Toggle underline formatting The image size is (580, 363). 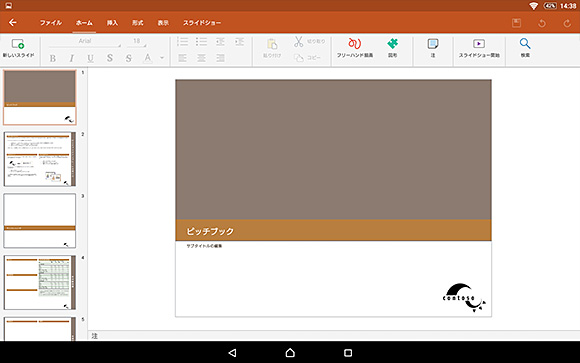coord(90,58)
